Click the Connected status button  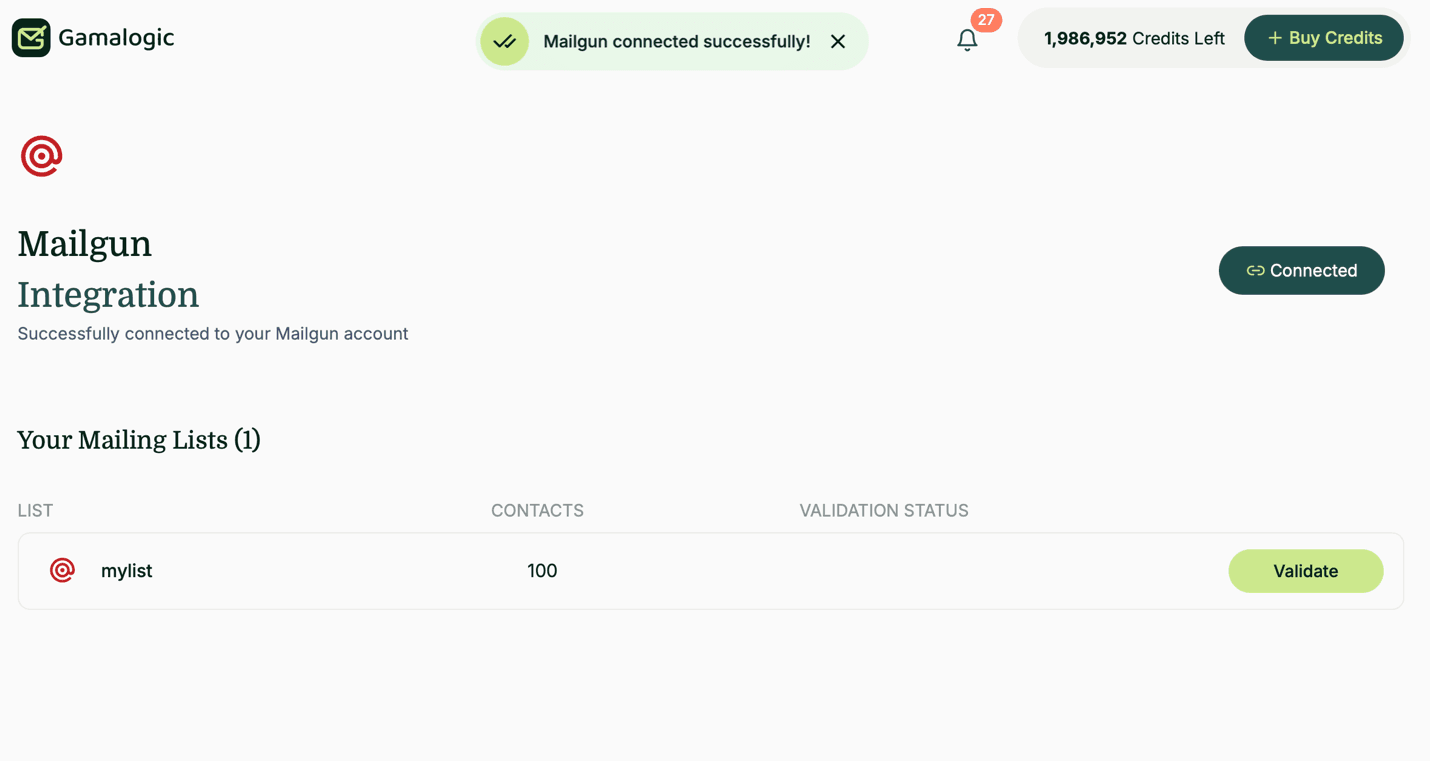(x=1301, y=270)
